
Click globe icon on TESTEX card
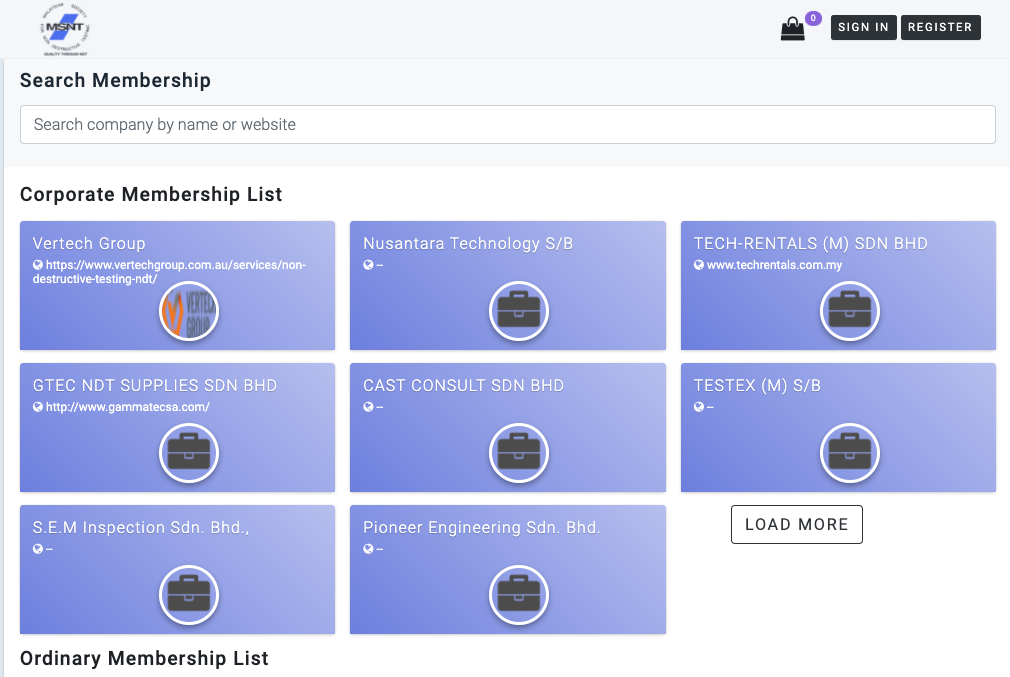click(x=699, y=407)
